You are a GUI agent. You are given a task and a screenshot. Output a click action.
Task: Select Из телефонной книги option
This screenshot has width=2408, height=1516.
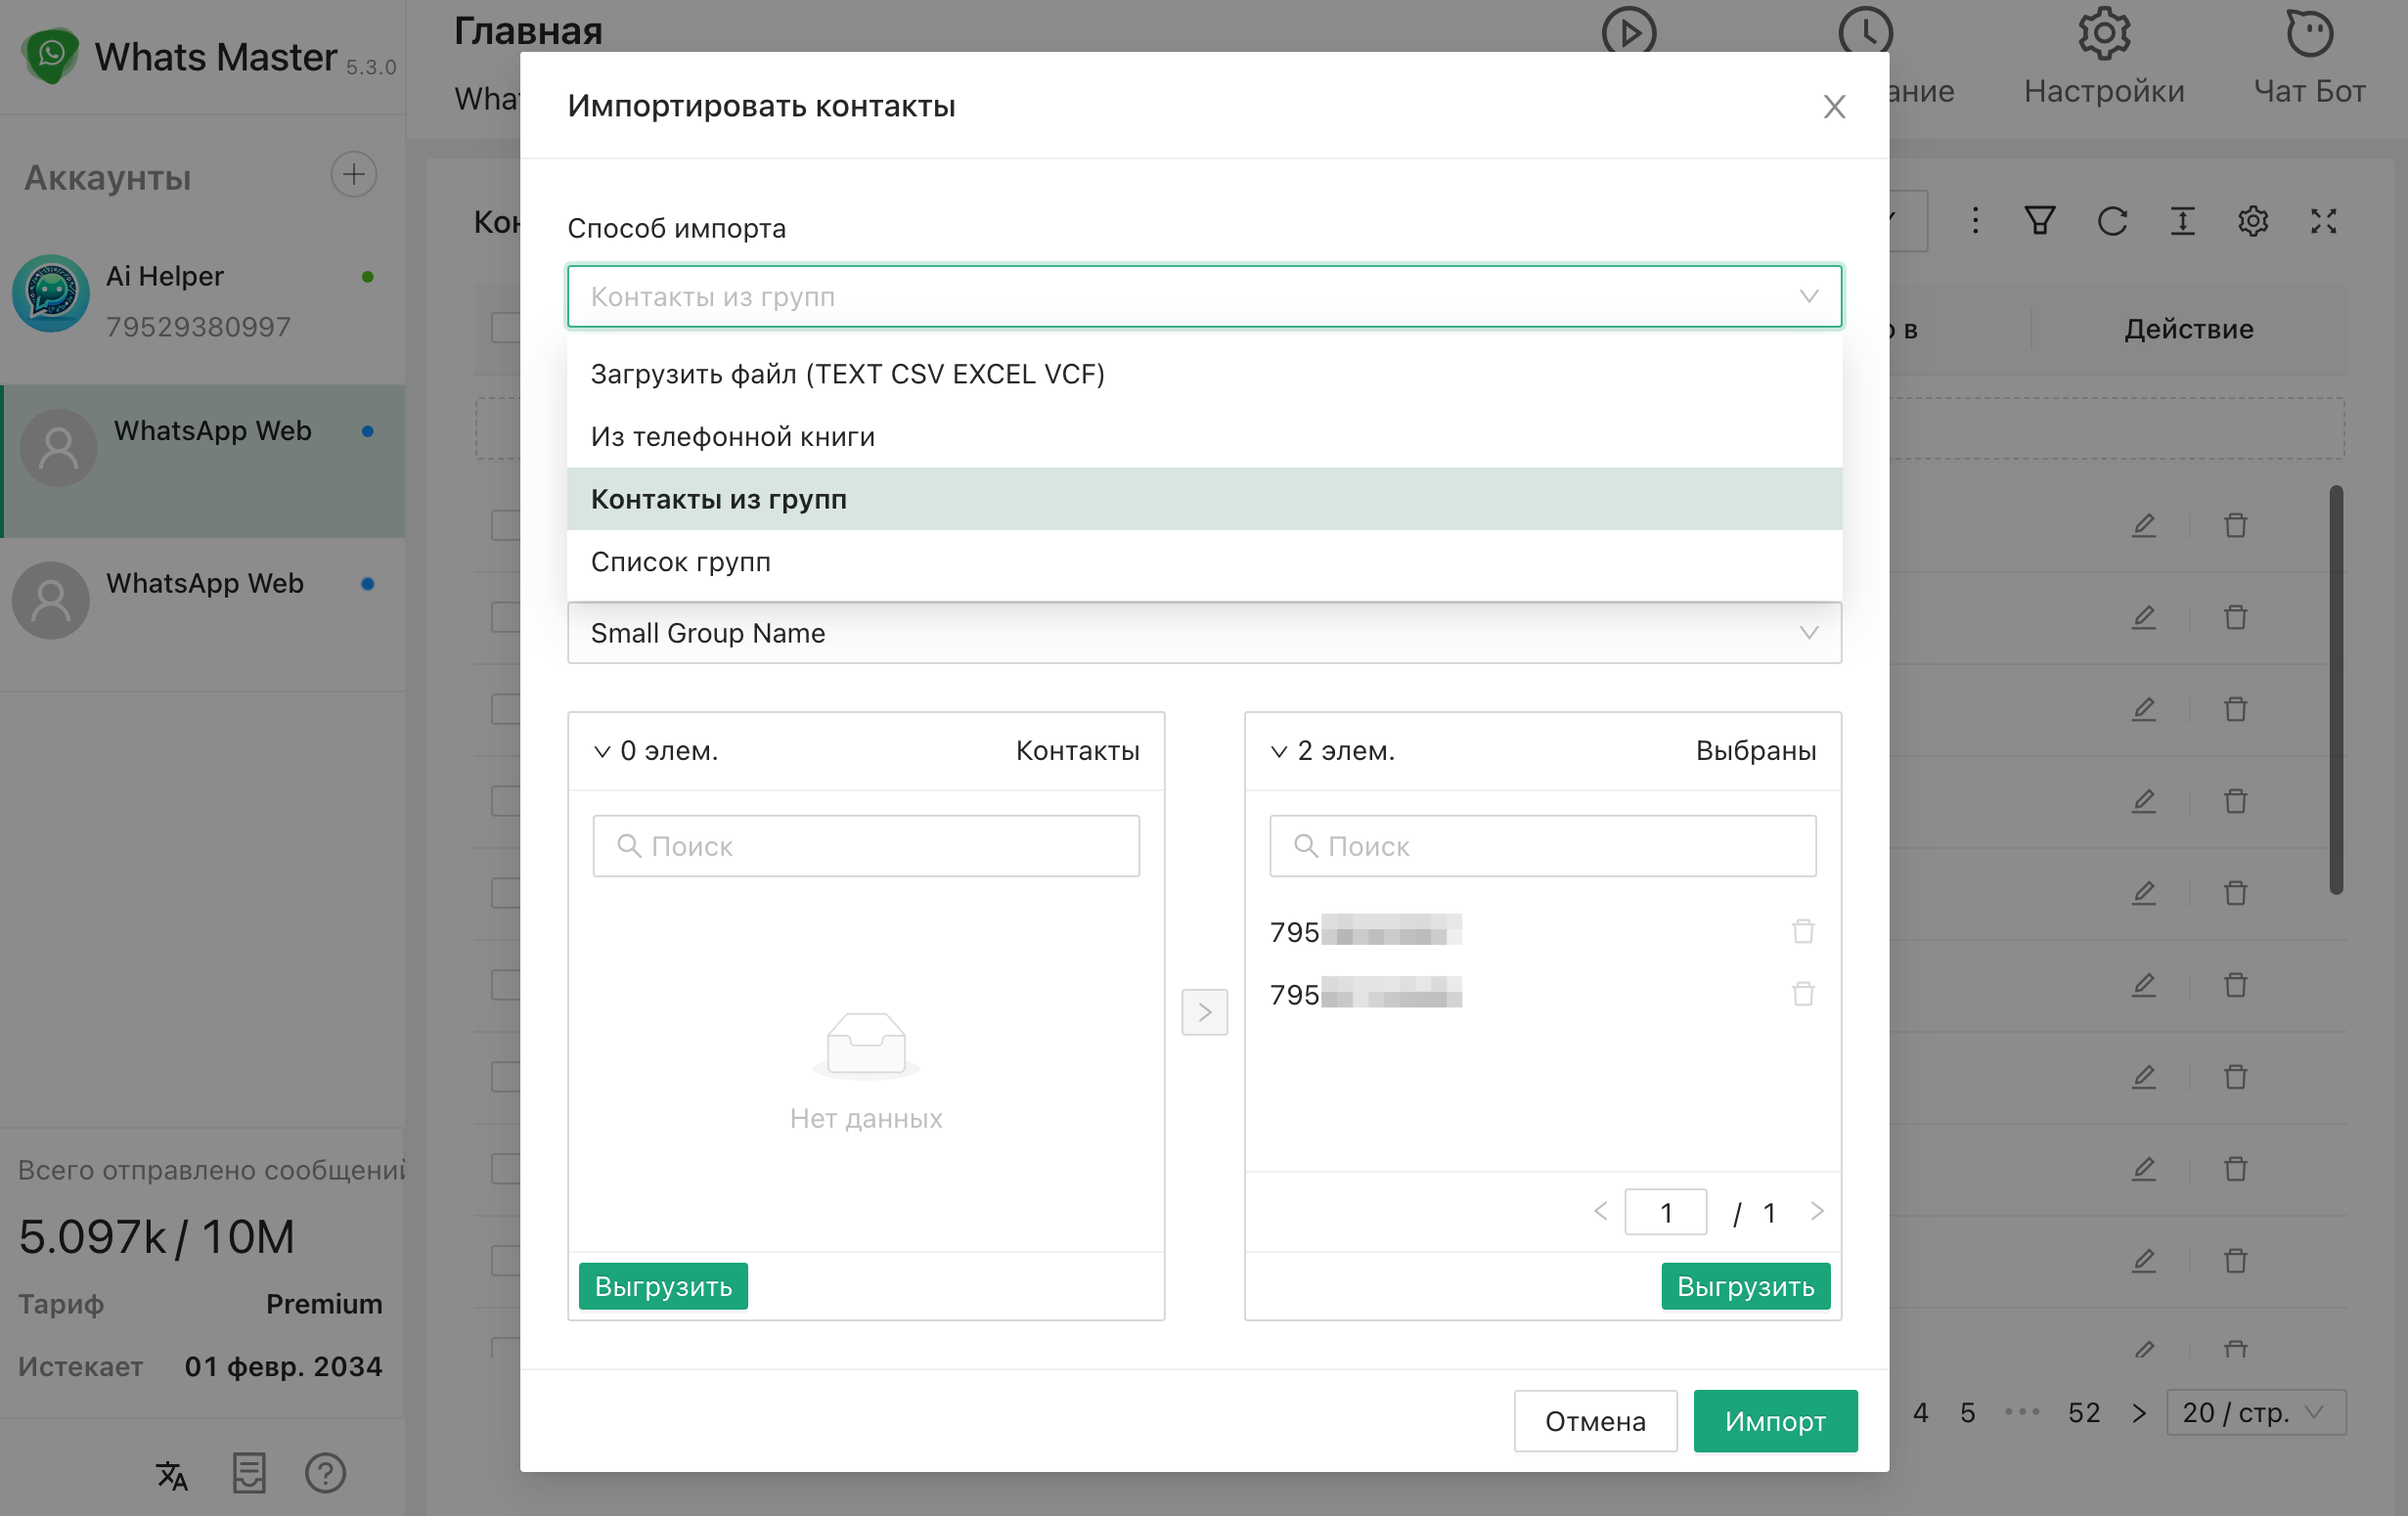pyautogui.click(x=732, y=437)
